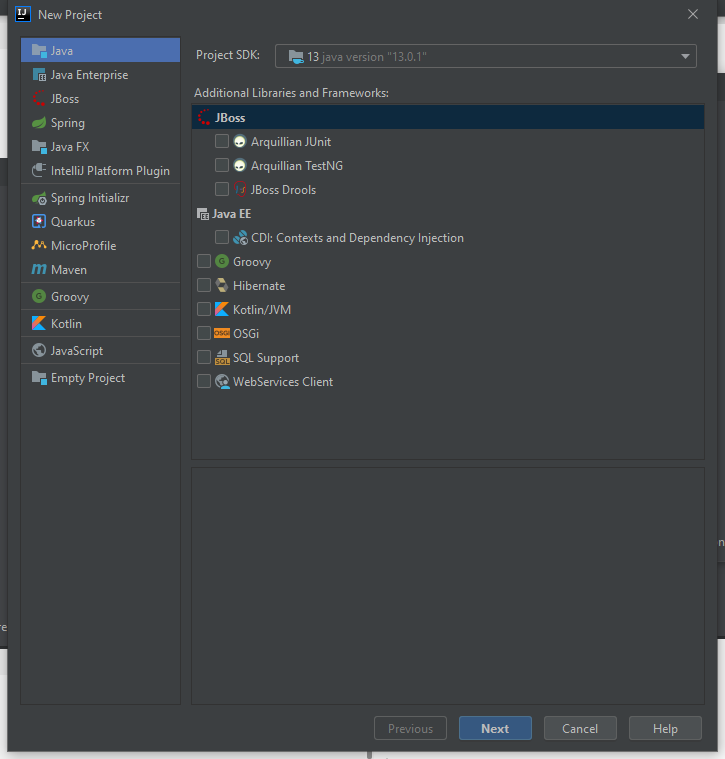Select the Spring Initializr icon
Screen dimensions: 725x759
[39, 198]
